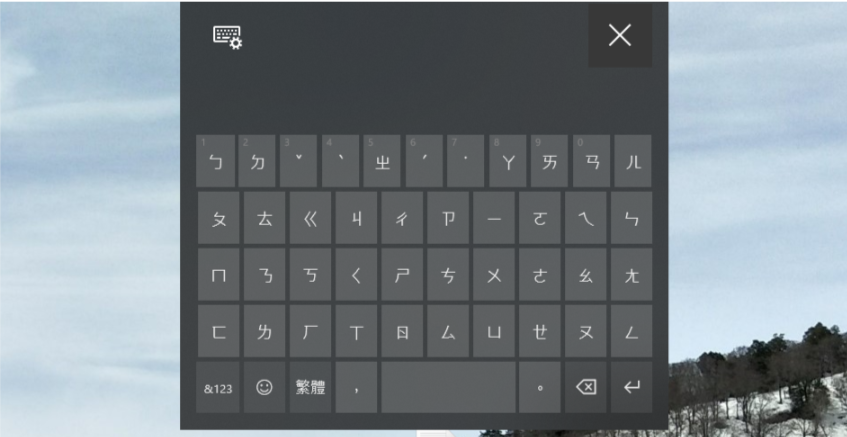The width and height of the screenshot is (847, 437).
Task: Tap the ㄇ bopomofo key
Action: [218, 274]
